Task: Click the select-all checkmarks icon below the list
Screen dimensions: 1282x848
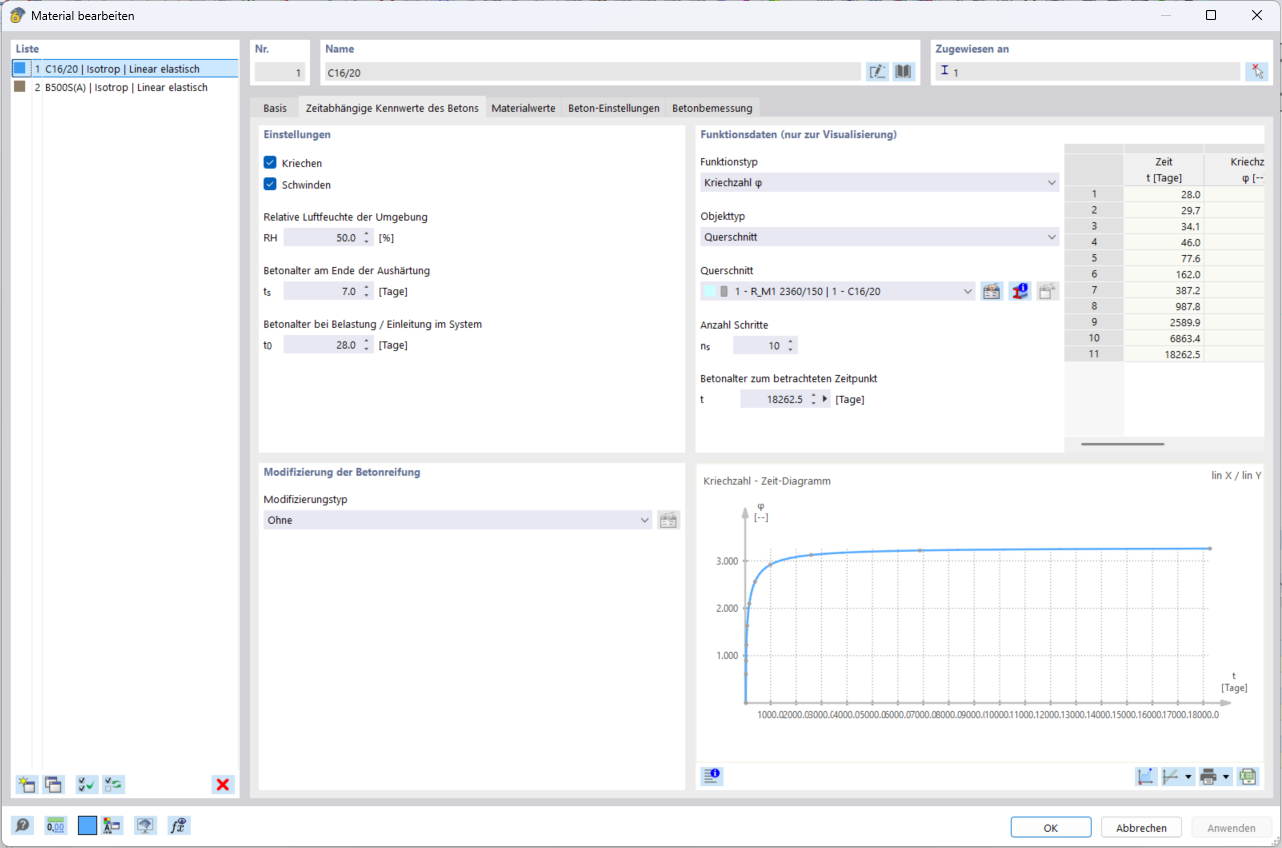Action: coord(87,785)
